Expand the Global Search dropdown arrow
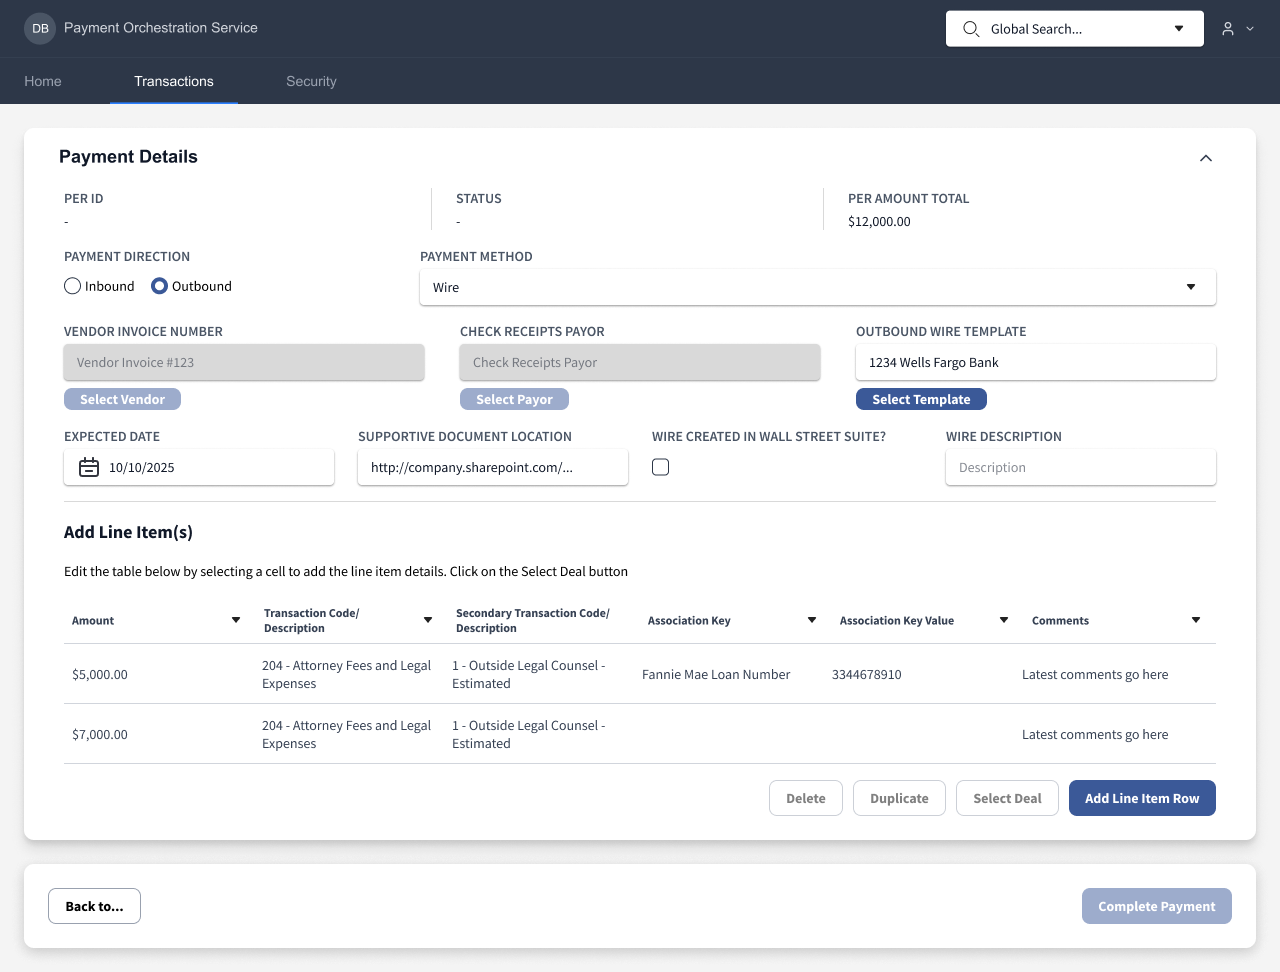Image resolution: width=1280 pixels, height=972 pixels. point(1179,29)
